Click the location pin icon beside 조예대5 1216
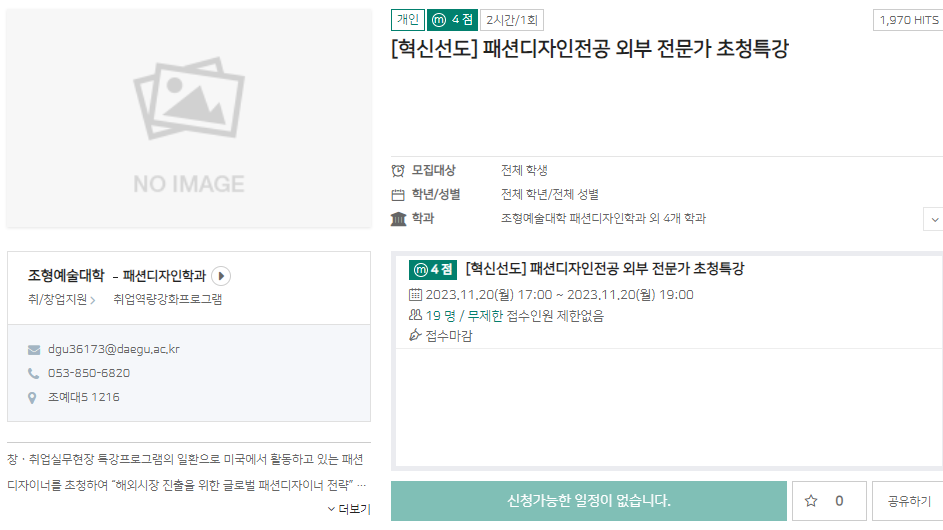Viewport: 943px width, 530px height. click(x=34, y=398)
